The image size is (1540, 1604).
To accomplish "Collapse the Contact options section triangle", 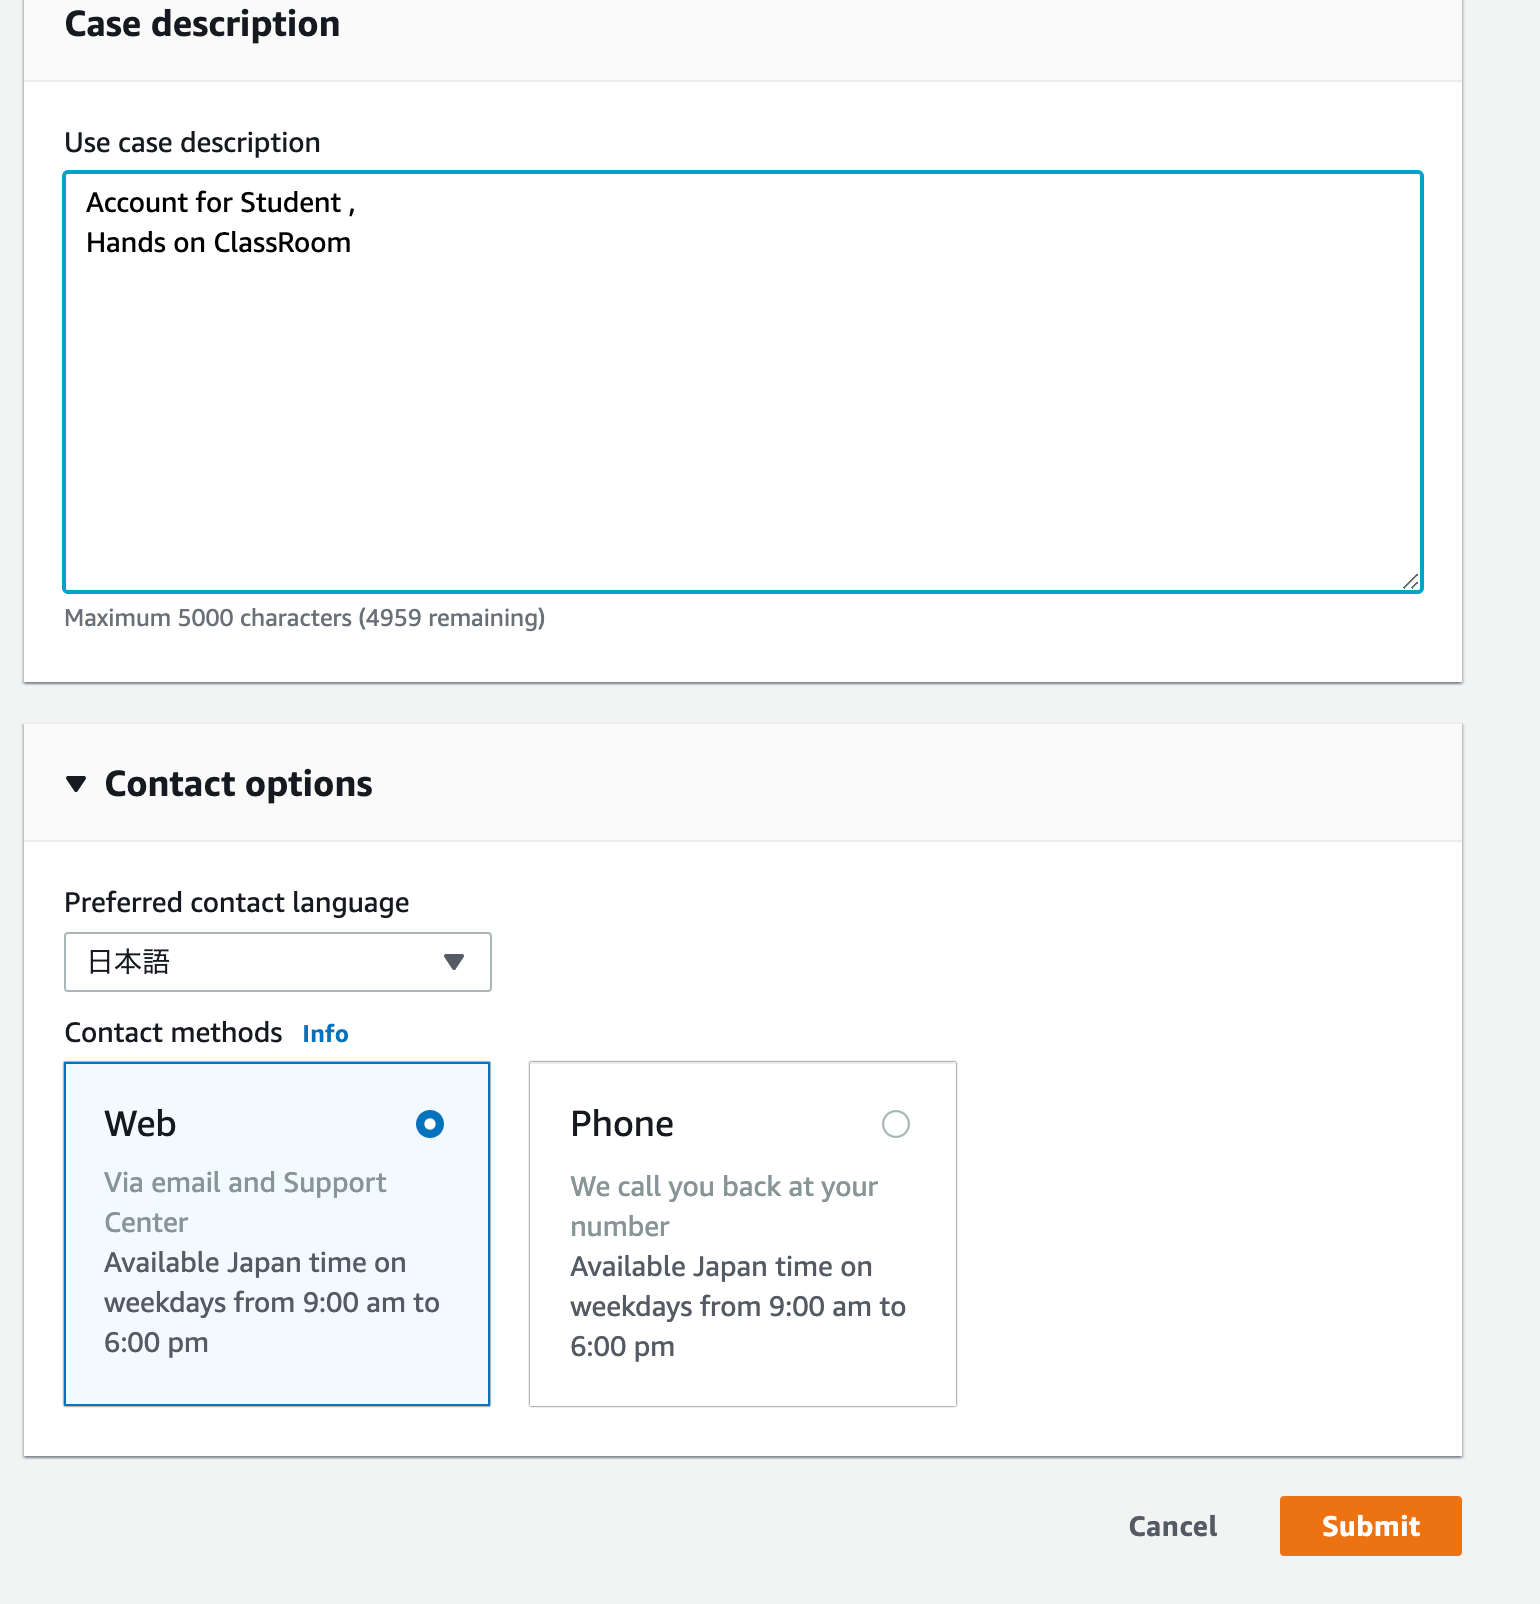I will [76, 784].
